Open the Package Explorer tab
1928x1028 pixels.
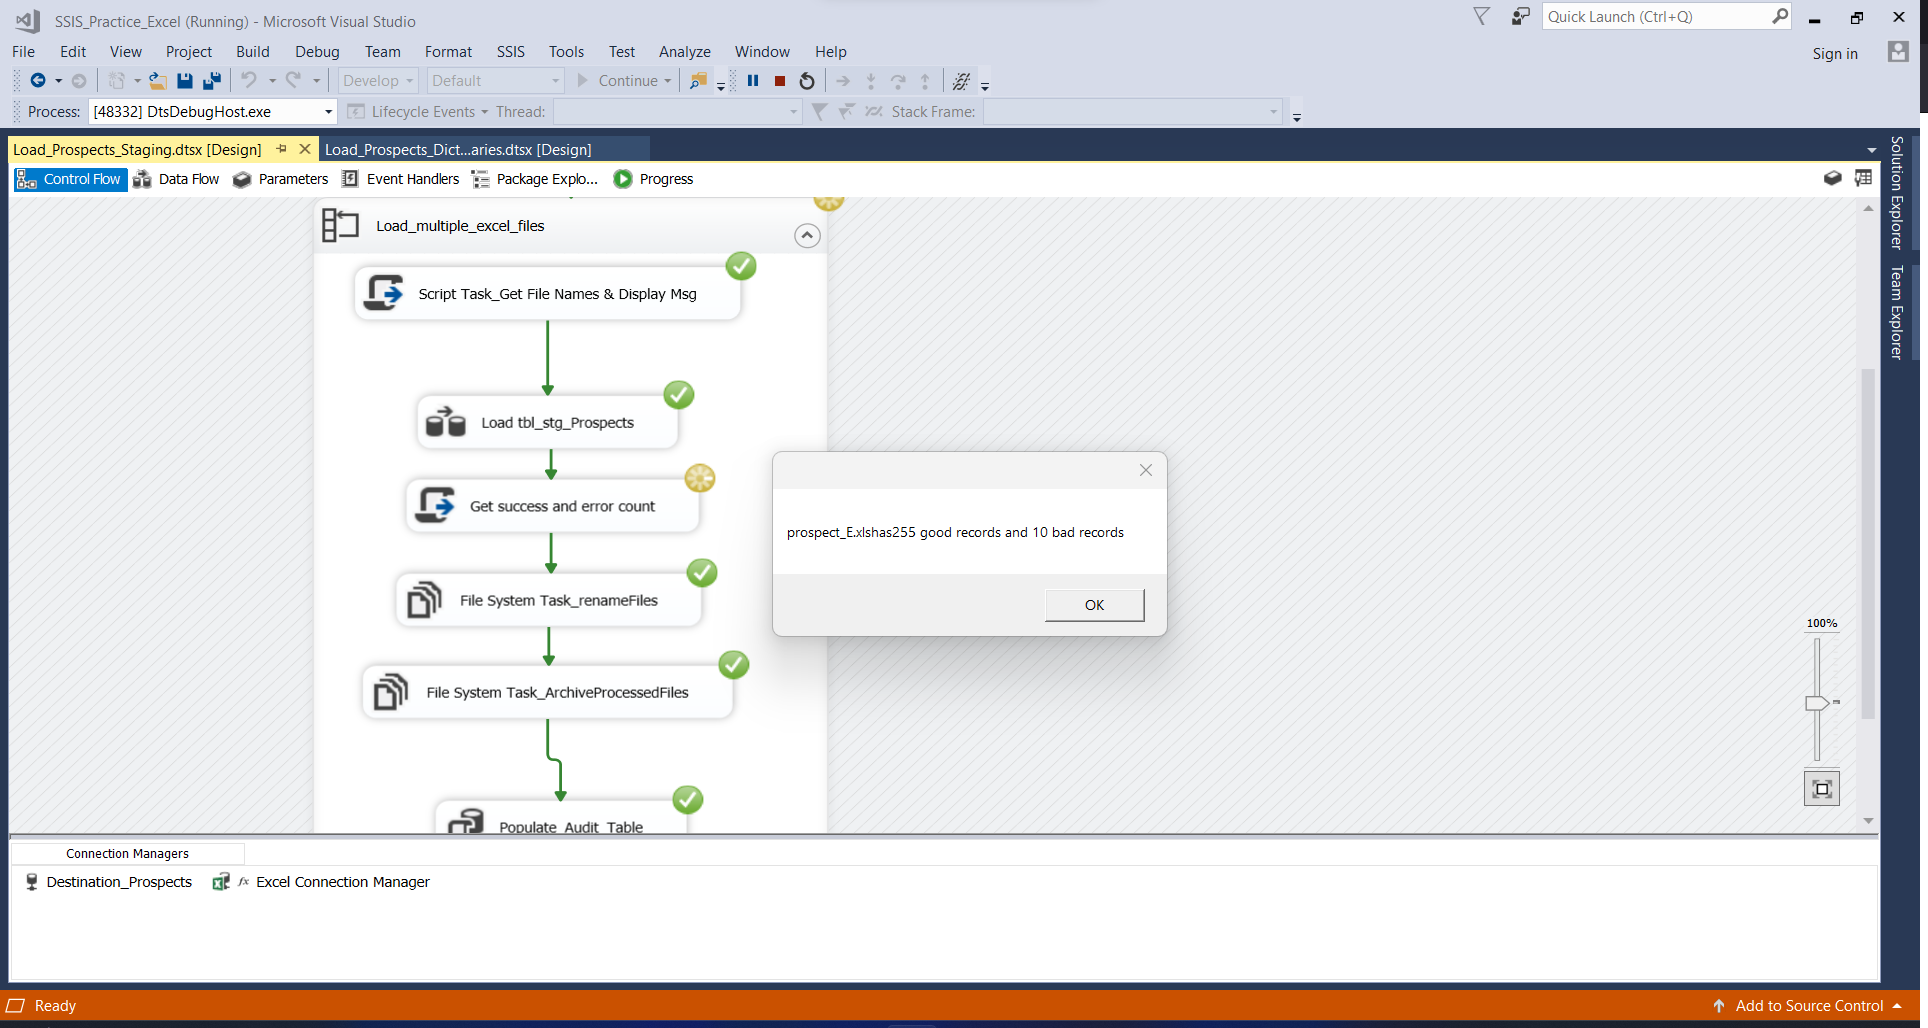(535, 179)
